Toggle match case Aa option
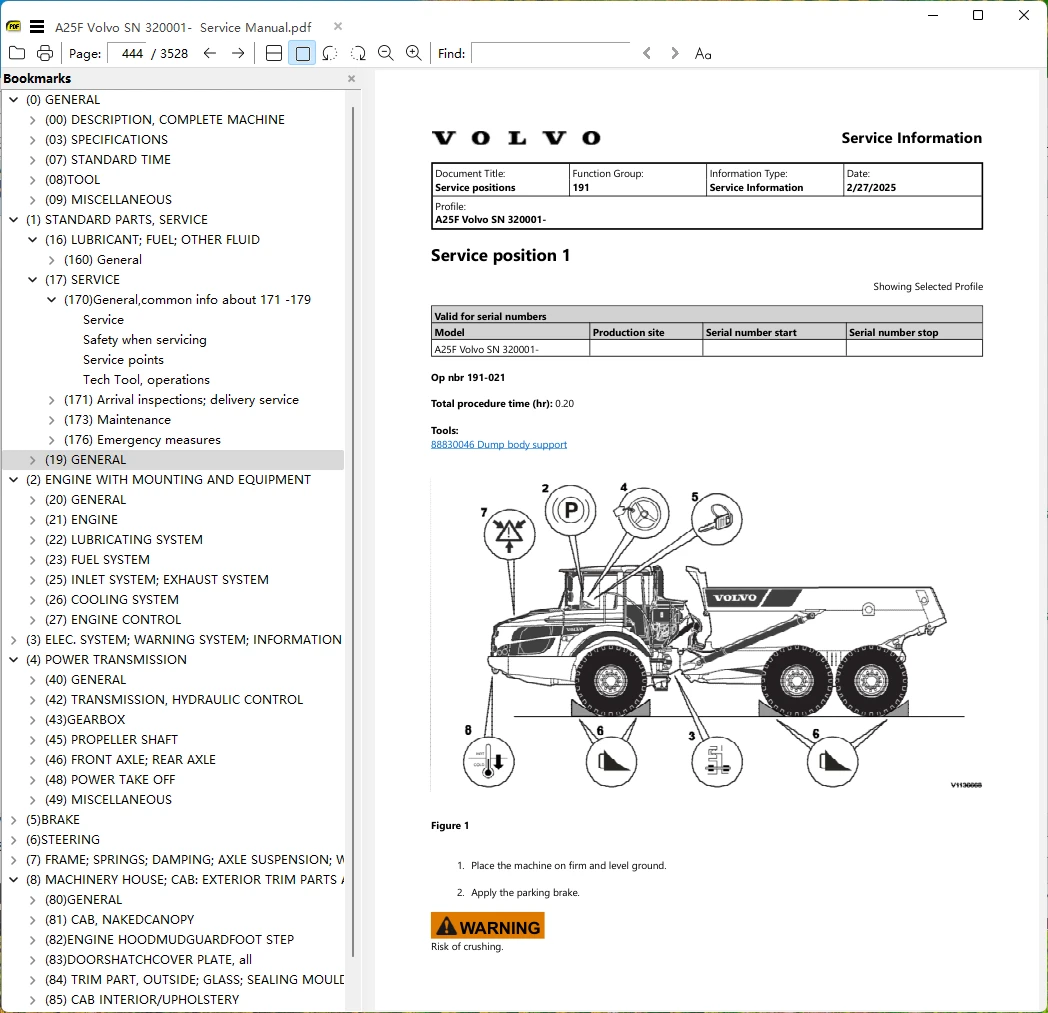The width and height of the screenshot is (1048, 1013). [x=703, y=53]
